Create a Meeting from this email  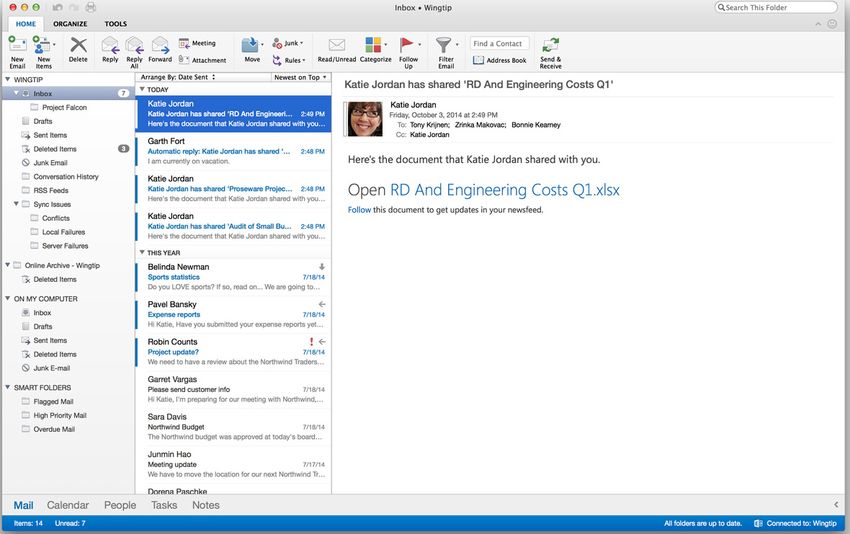click(197, 43)
